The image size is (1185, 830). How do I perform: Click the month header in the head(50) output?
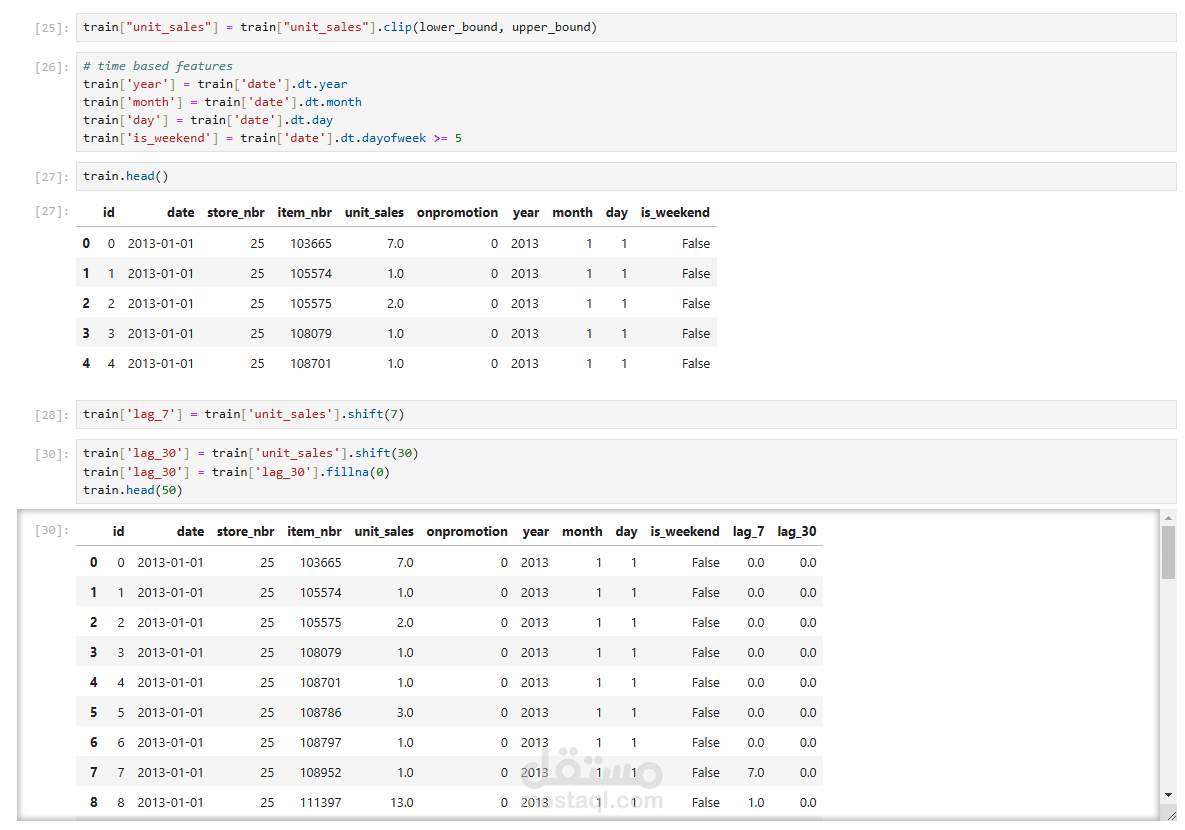pyautogui.click(x=582, y=531)
